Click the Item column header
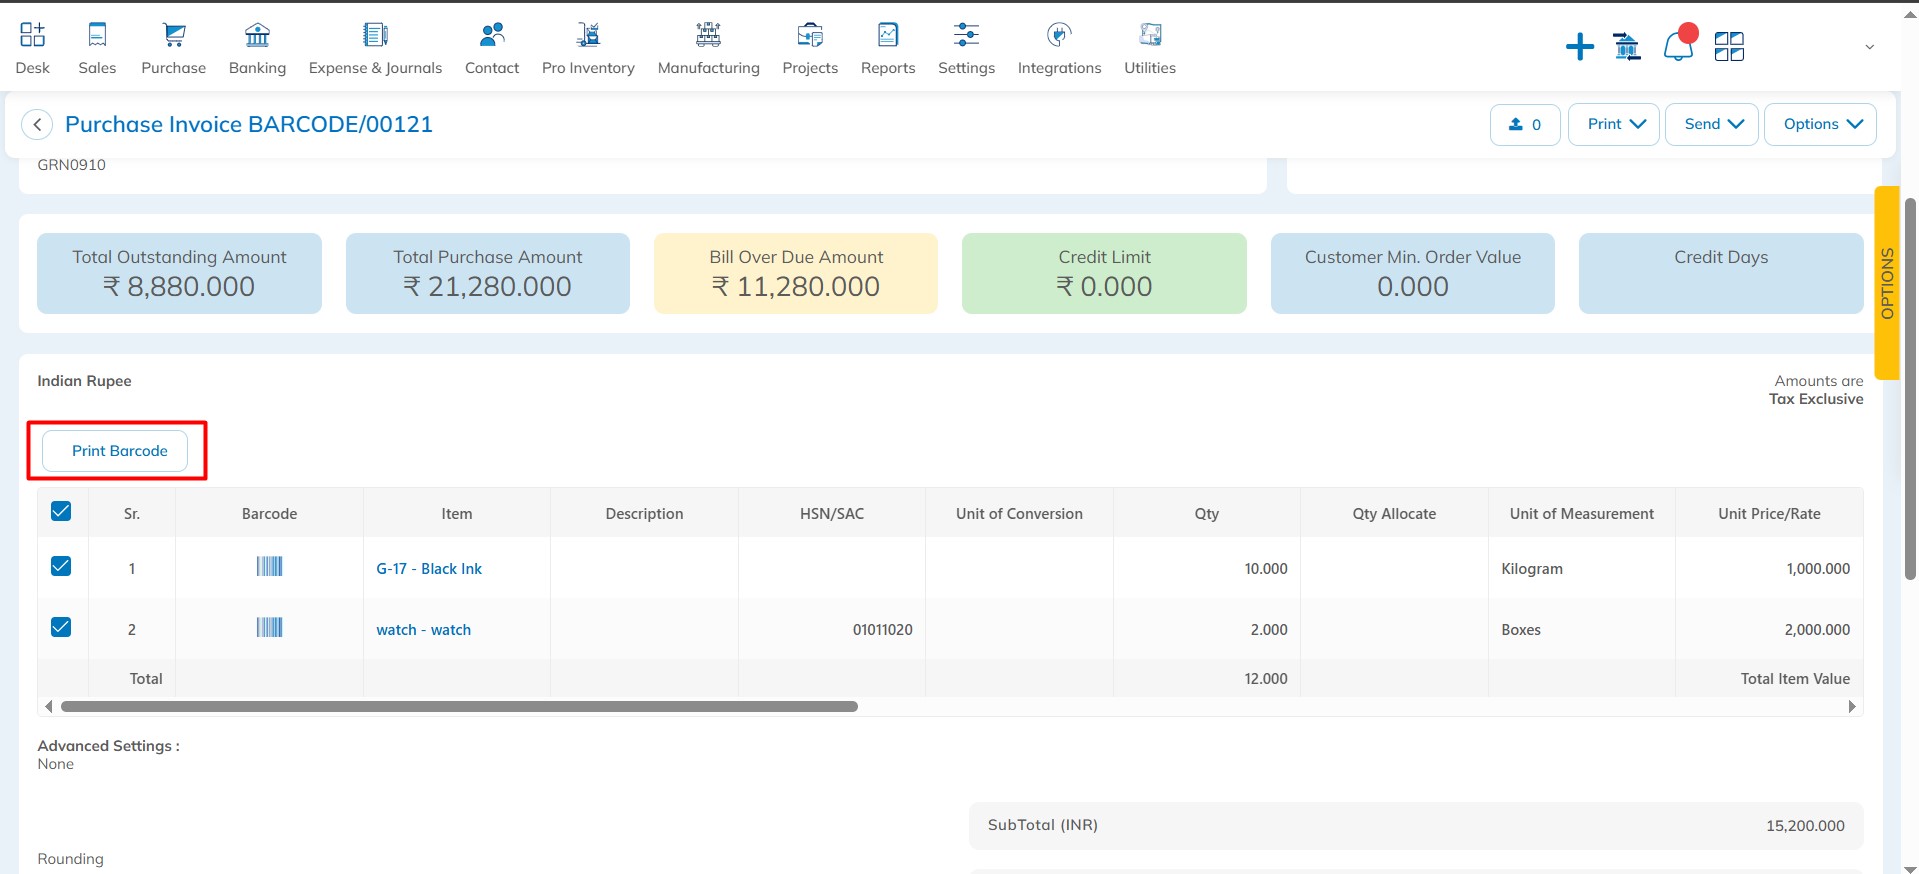 point(457,514)
